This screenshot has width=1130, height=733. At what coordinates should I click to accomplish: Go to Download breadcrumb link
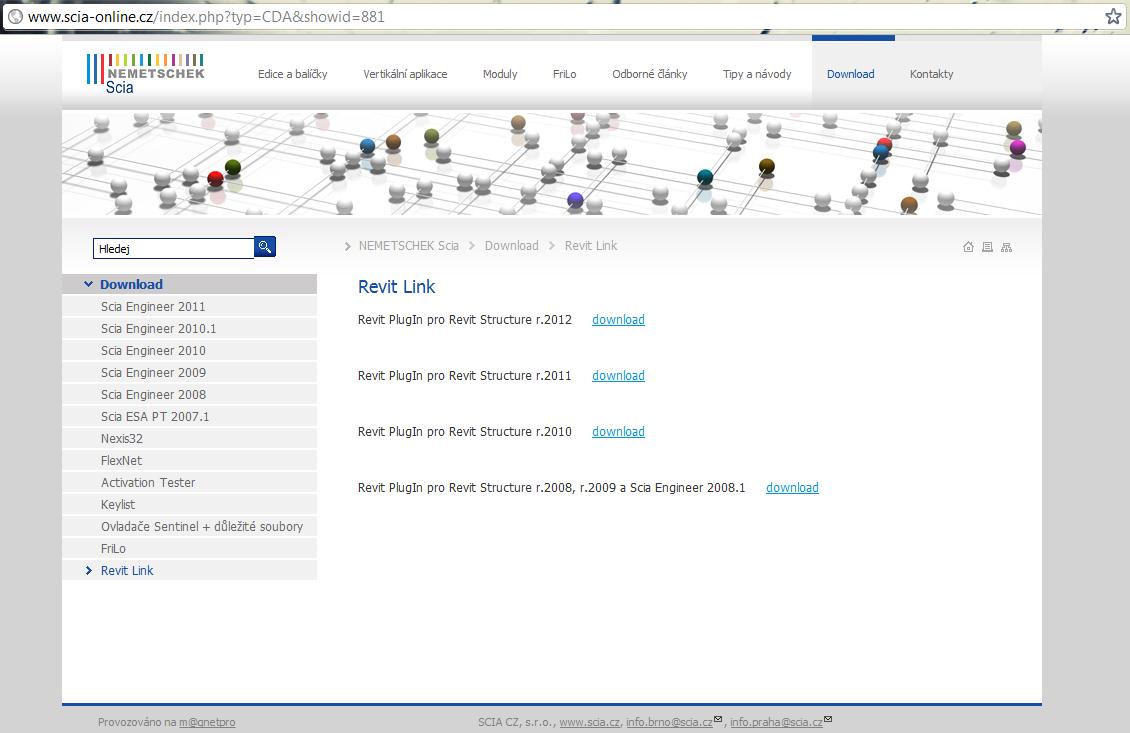(512, 246)
